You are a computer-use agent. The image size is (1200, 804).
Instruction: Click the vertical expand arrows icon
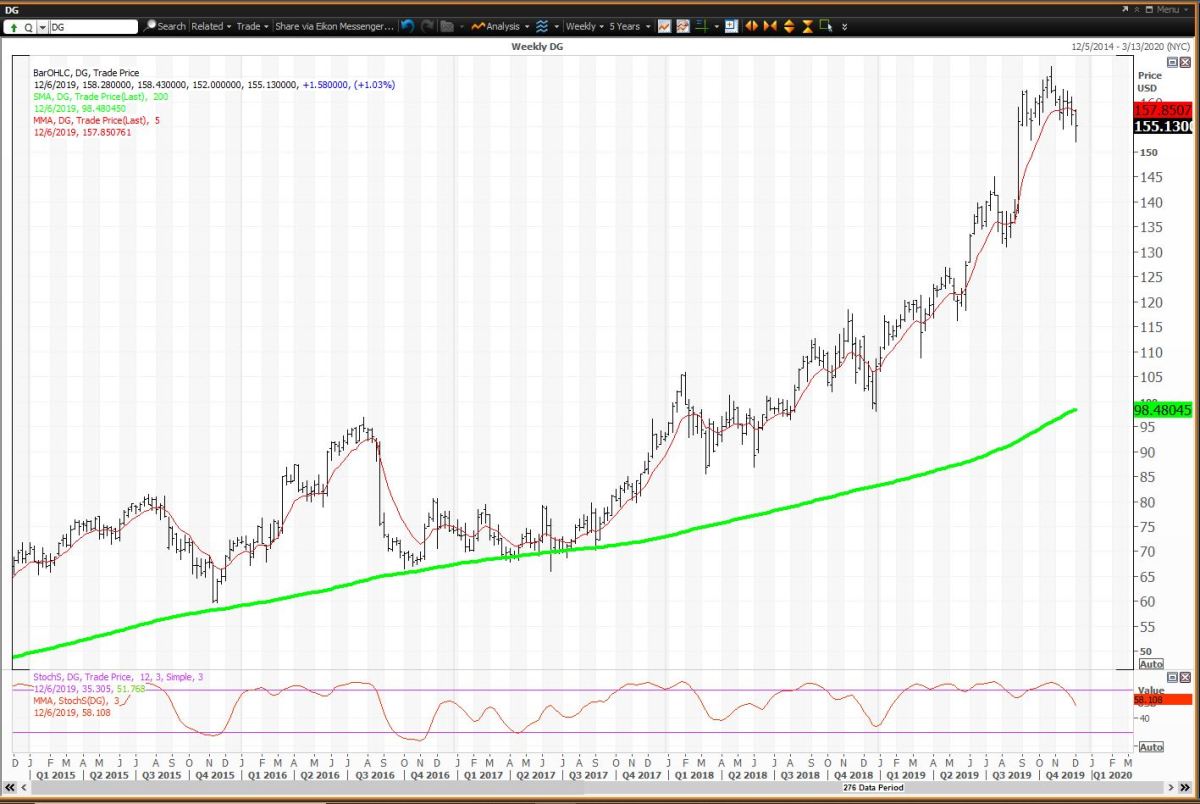[789, 26]
